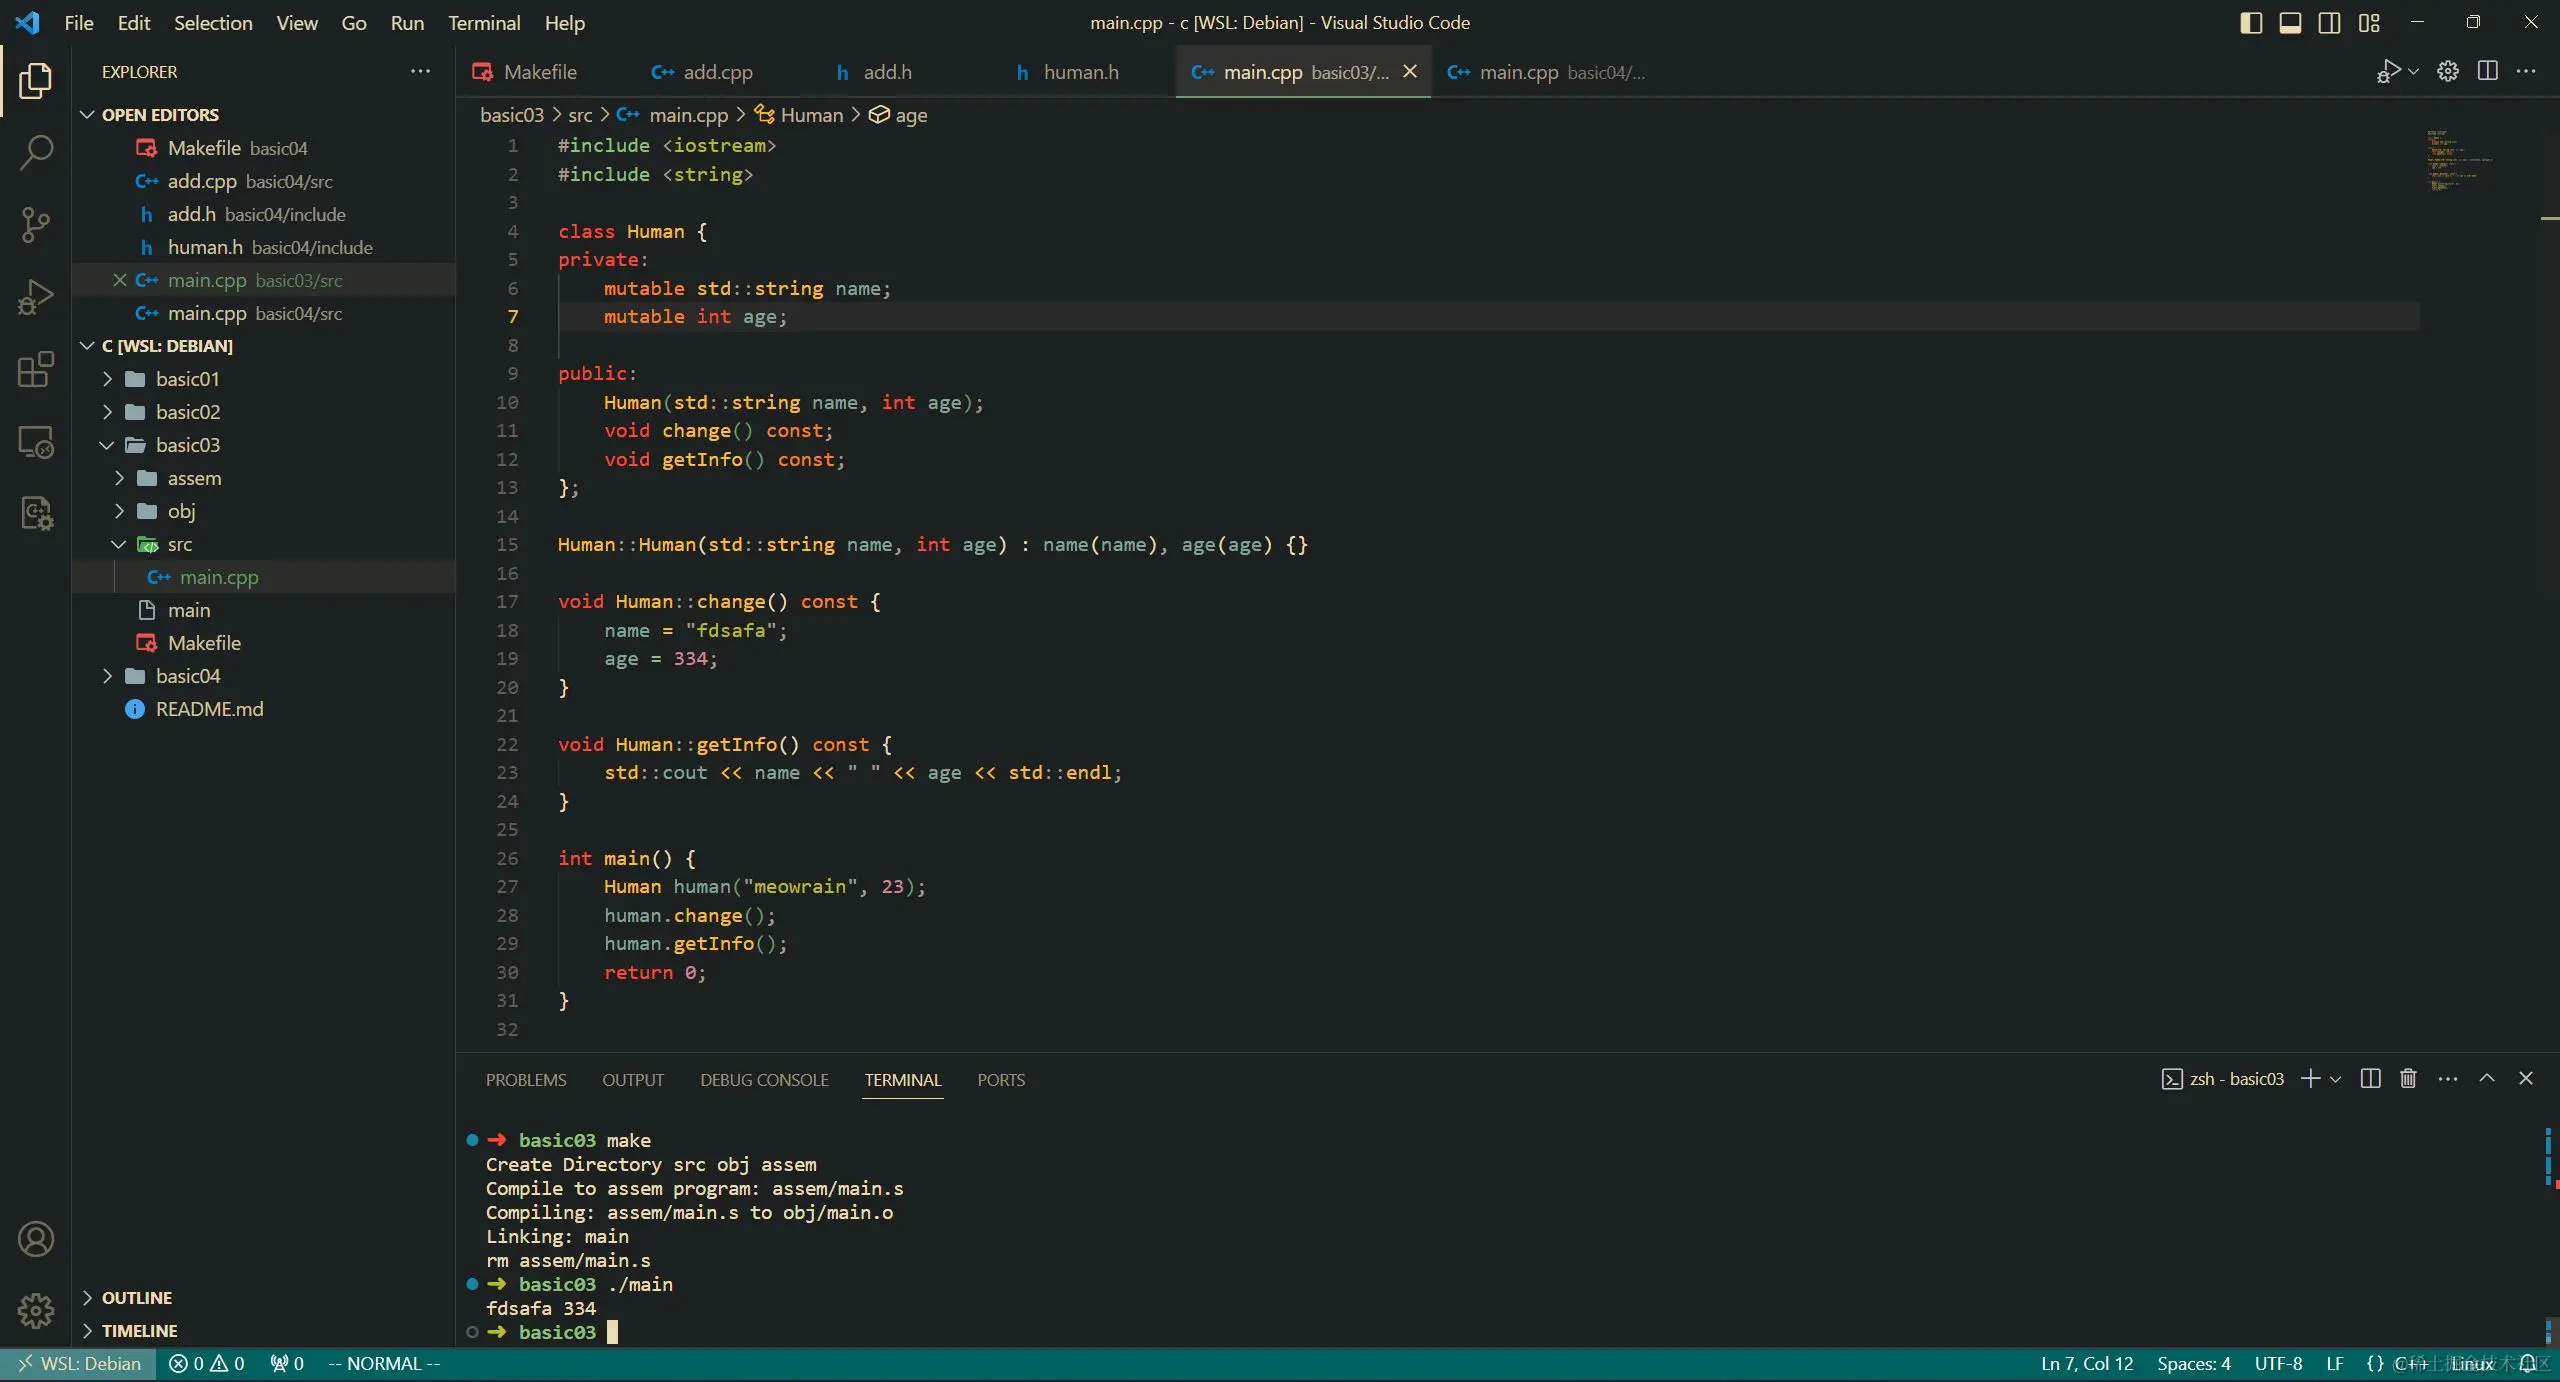Screen dimensions: 2560x1382
Task: Click Spaces: 4 indentation in status bar
Action: (2193, 1364)
